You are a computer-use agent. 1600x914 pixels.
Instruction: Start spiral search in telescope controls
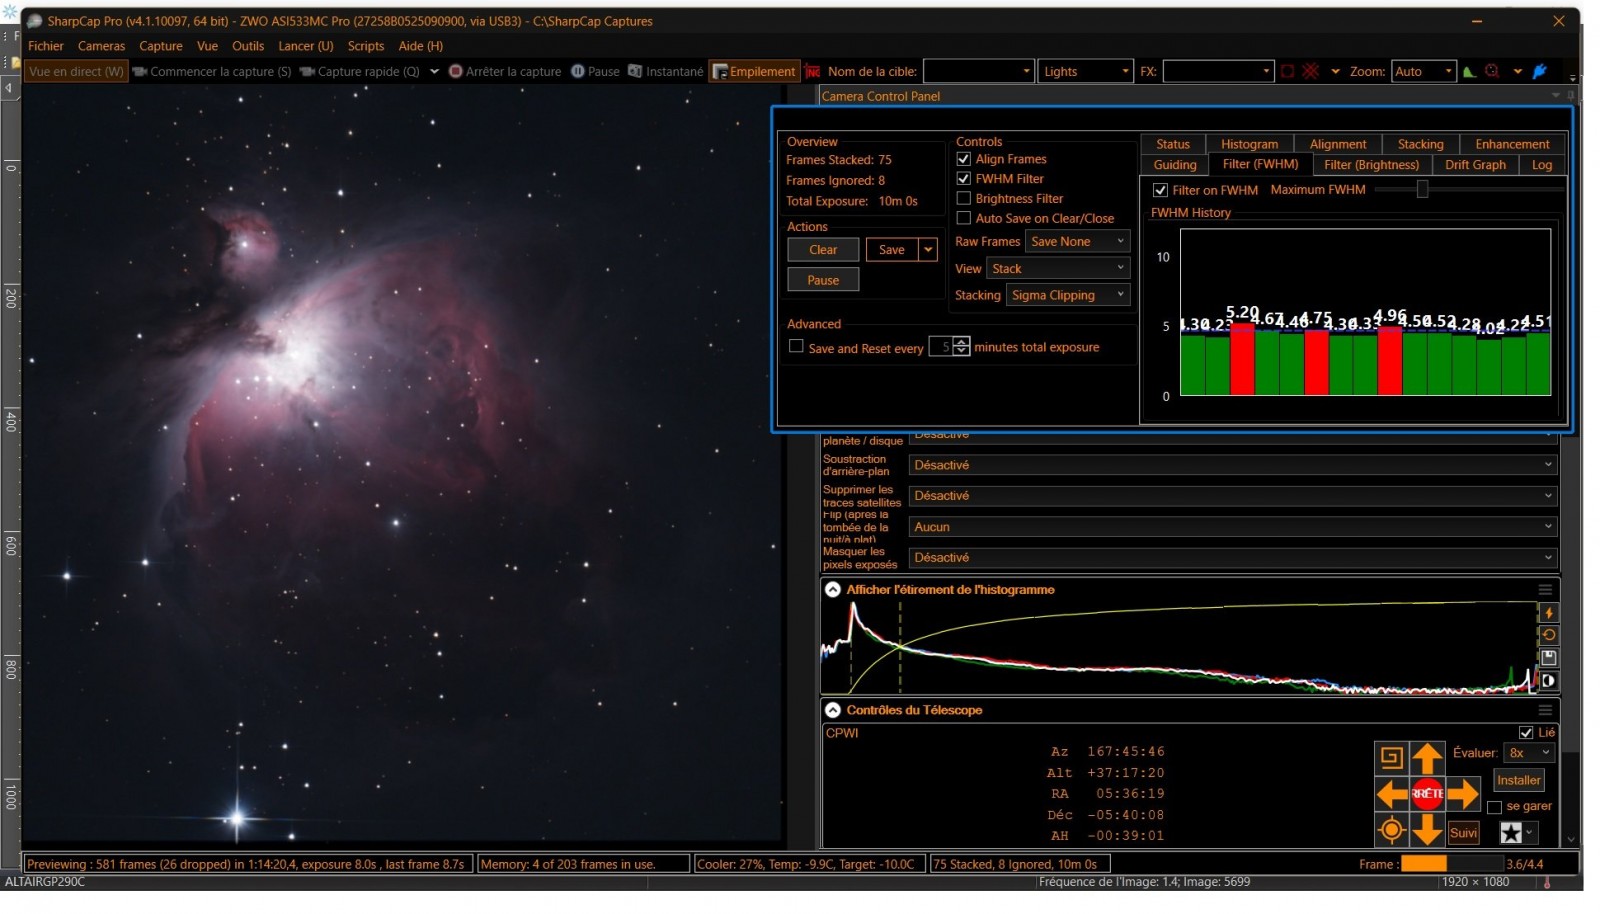[x=1391, y=758]
